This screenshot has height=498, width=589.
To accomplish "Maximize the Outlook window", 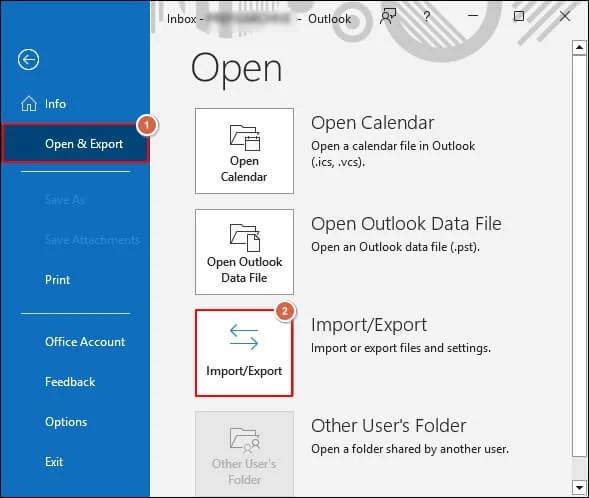I will pyautogui.click(x=519, y=16).
